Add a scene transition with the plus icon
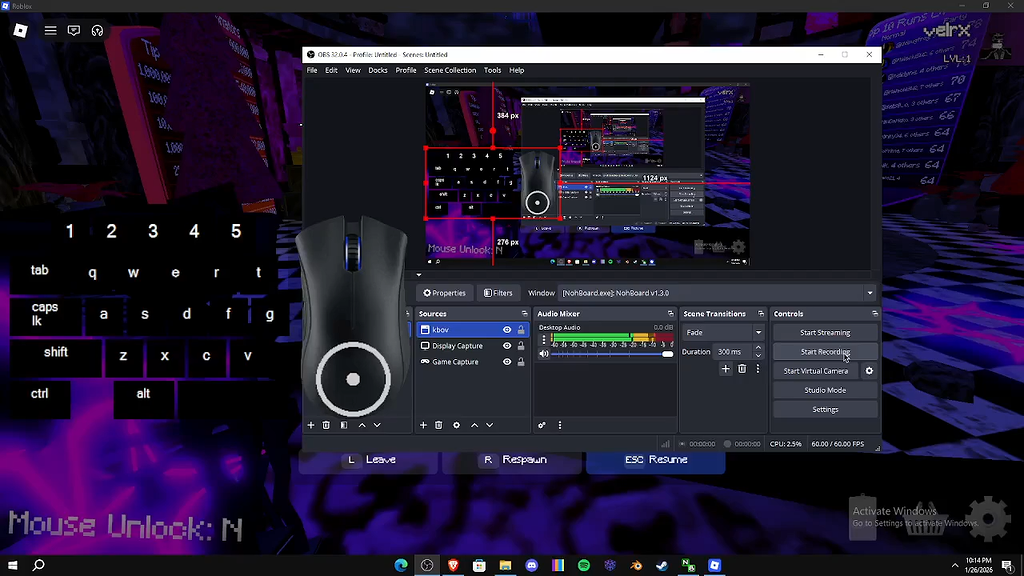 pos(726,369)
